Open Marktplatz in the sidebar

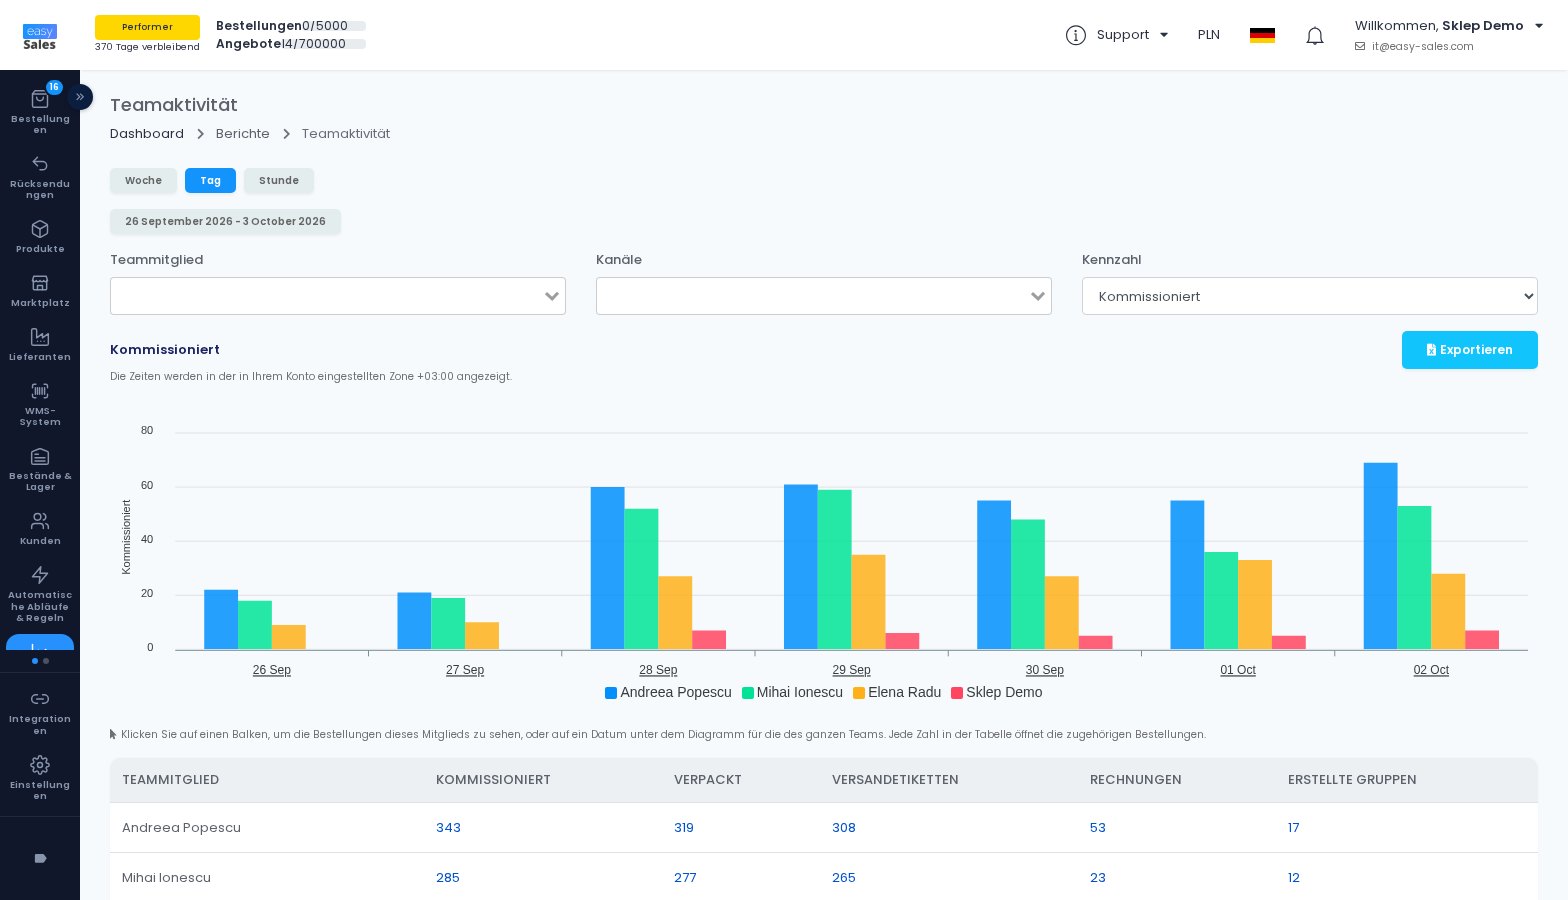(x=40, y=290)
